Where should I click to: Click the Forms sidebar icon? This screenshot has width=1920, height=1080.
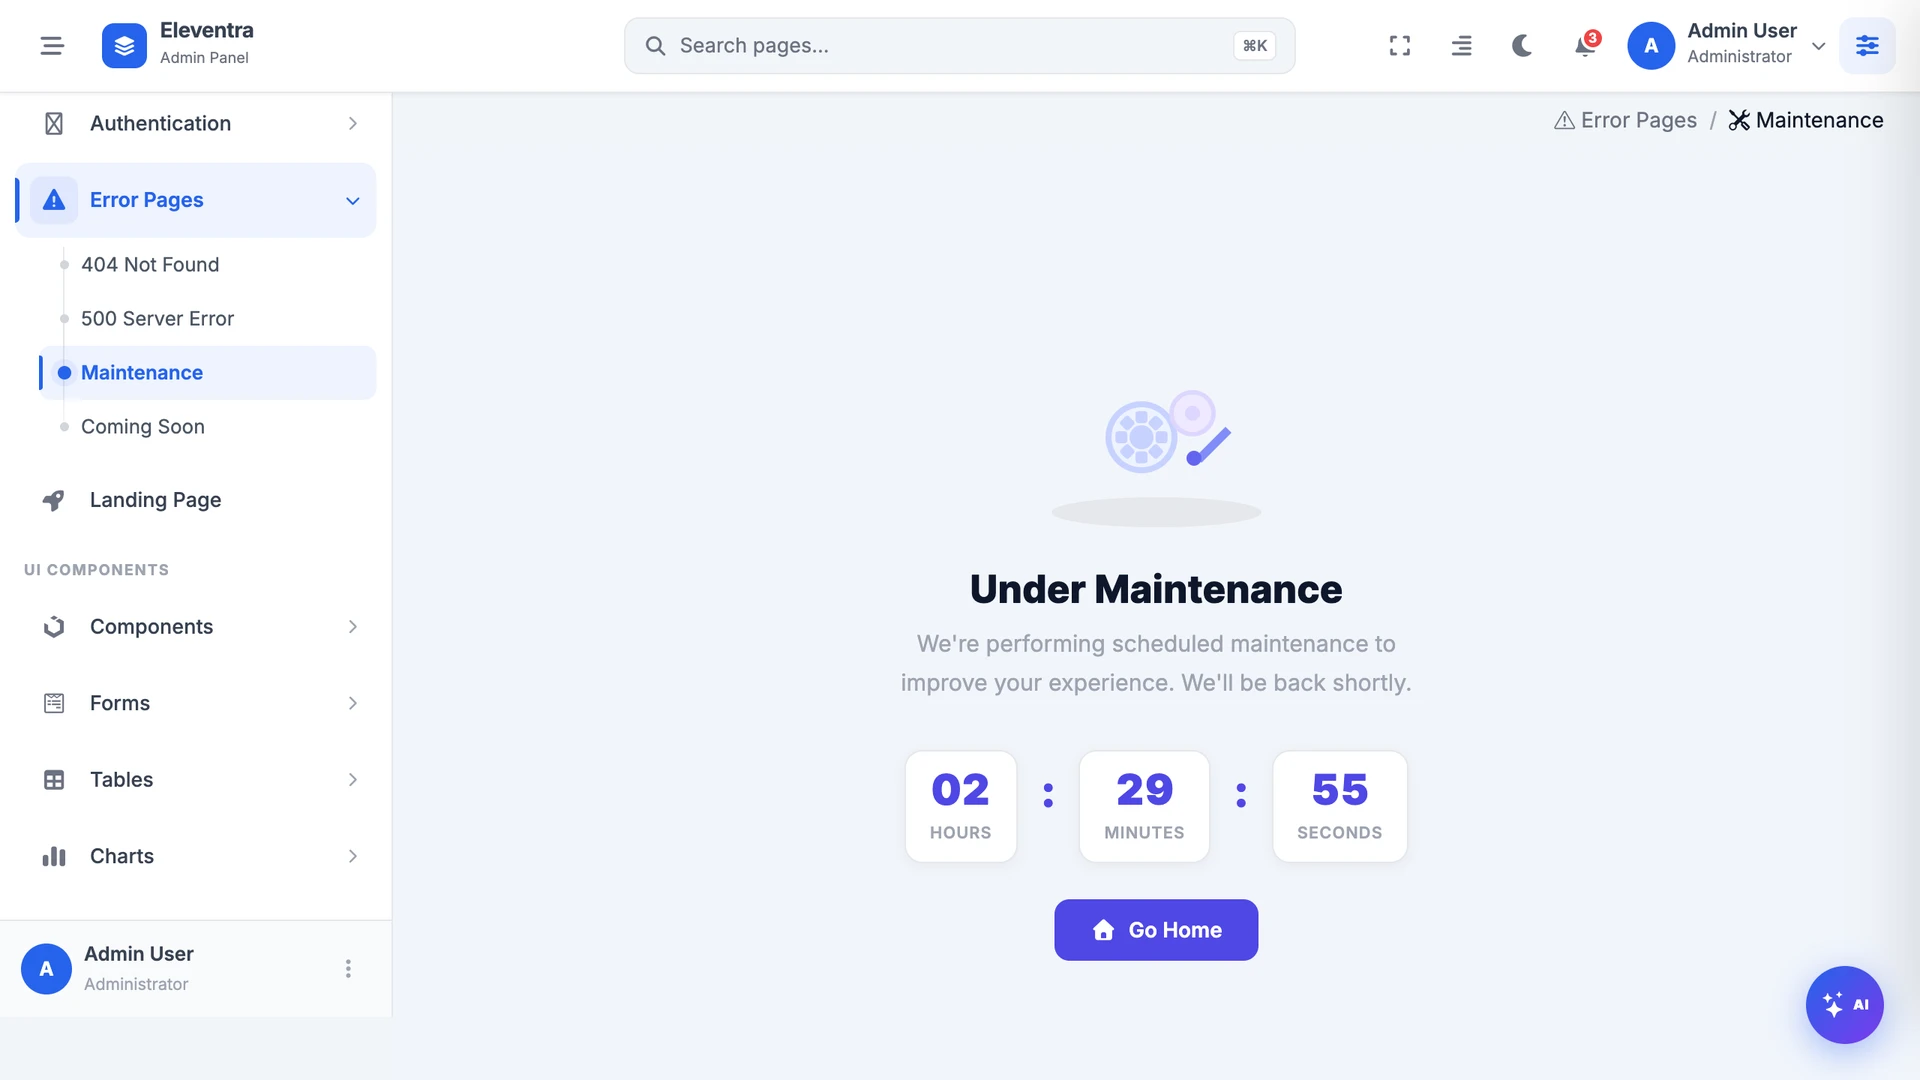54,703
